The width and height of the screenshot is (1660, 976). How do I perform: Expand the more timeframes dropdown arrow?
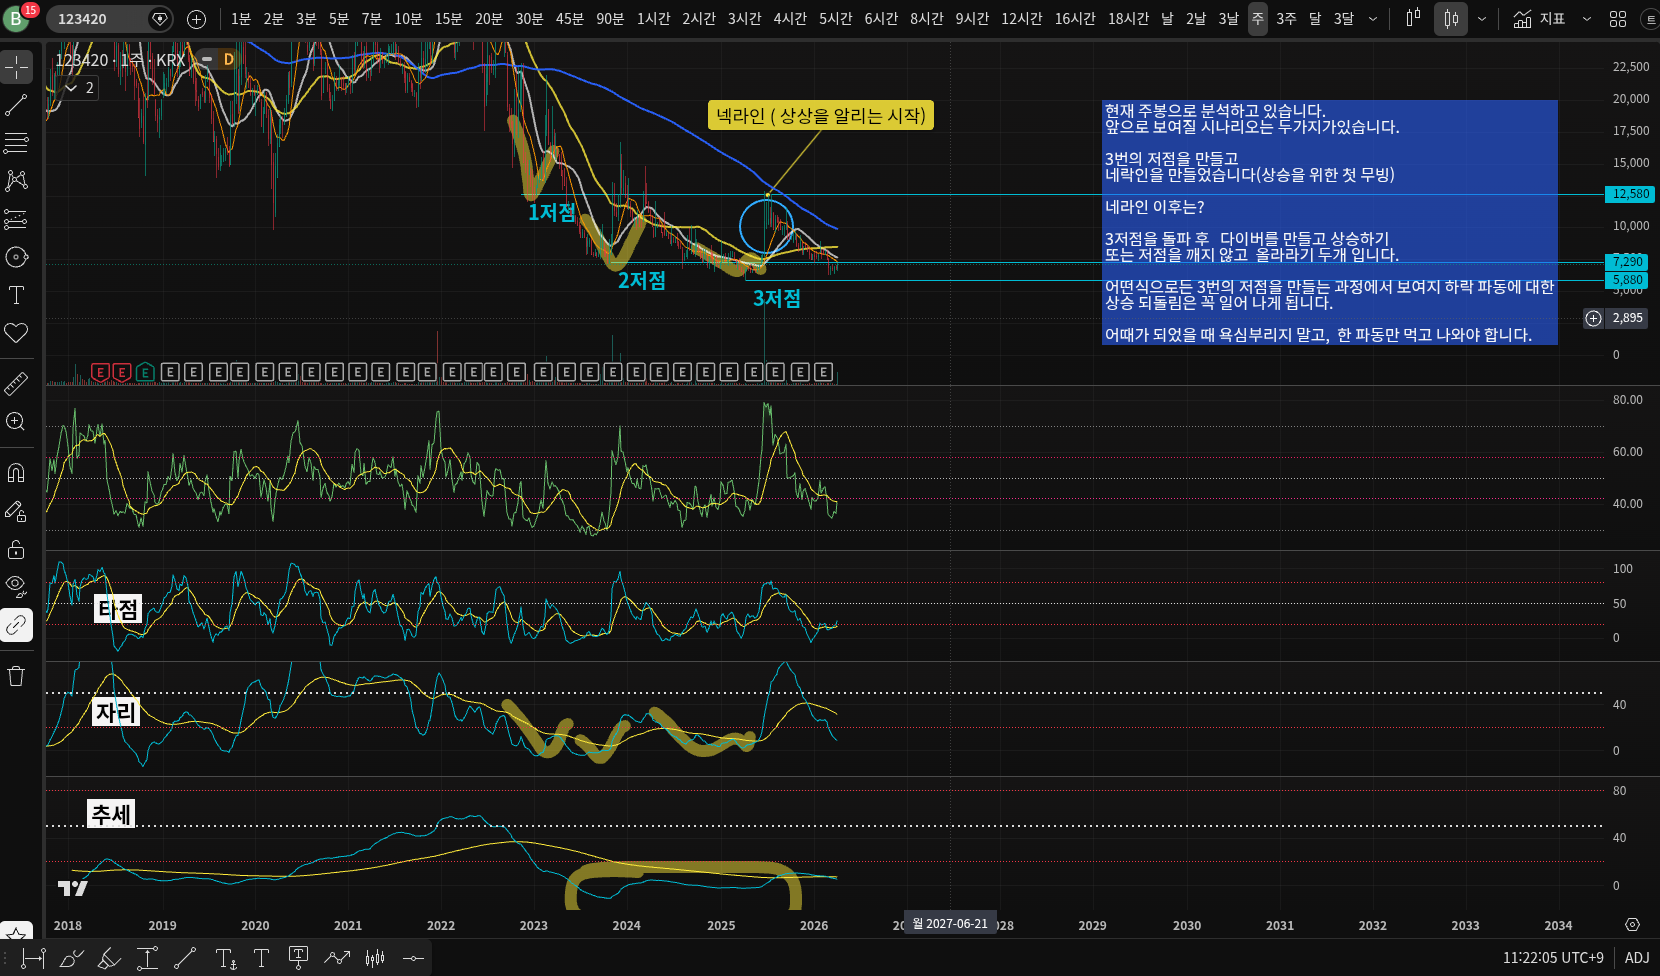[1373, 19]
